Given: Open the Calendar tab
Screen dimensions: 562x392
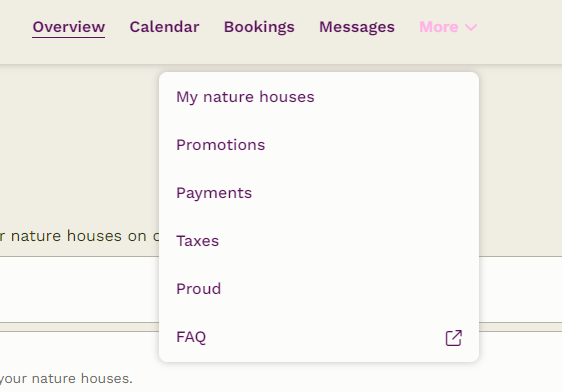Looking at the screenshot, I should tap(164, 27).
